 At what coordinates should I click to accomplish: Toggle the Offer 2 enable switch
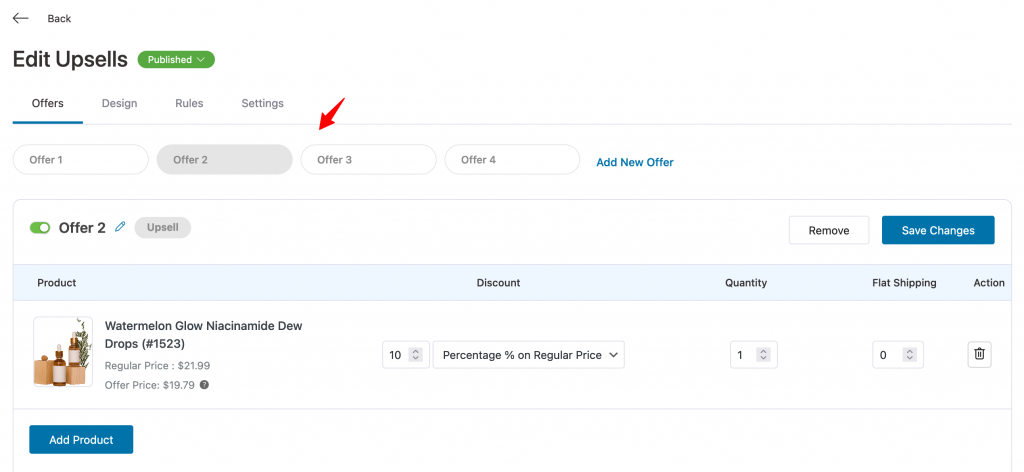(40, 228)
